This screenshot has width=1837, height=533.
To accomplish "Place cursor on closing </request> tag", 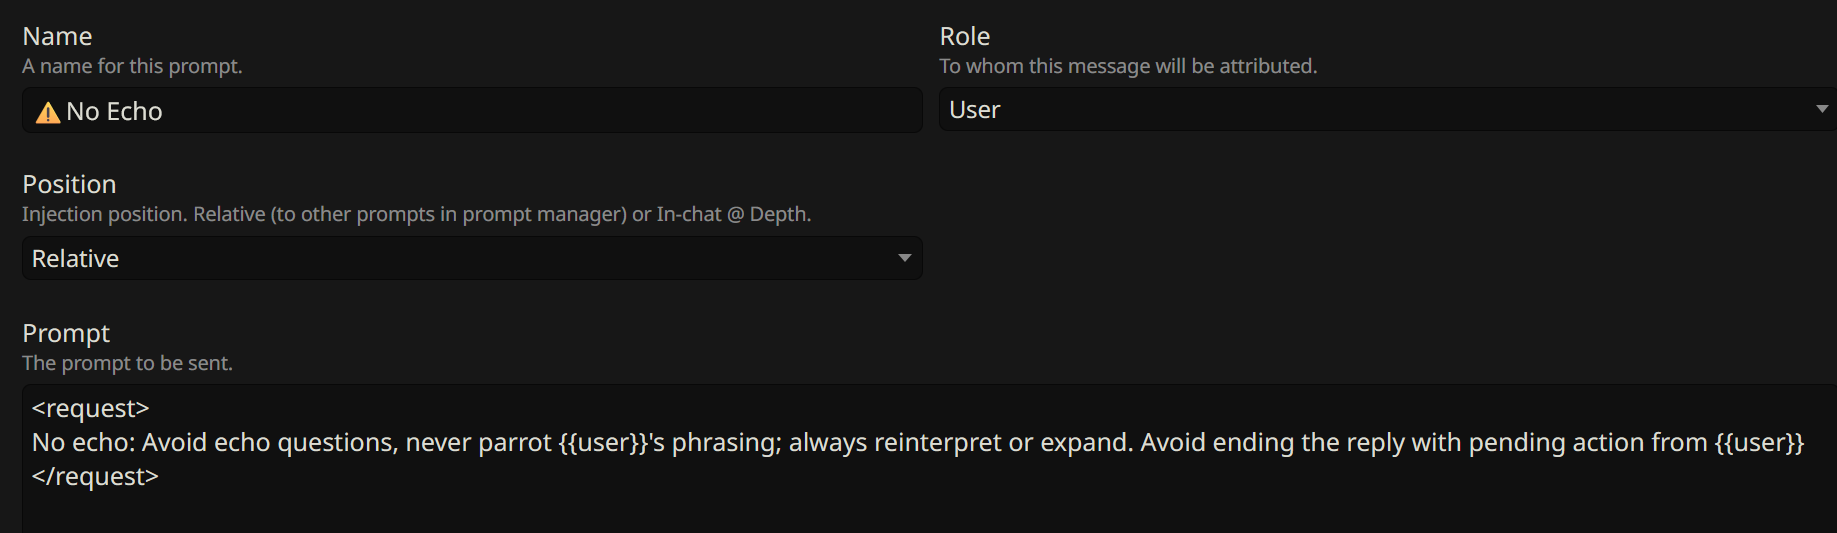I will point(95,476).
